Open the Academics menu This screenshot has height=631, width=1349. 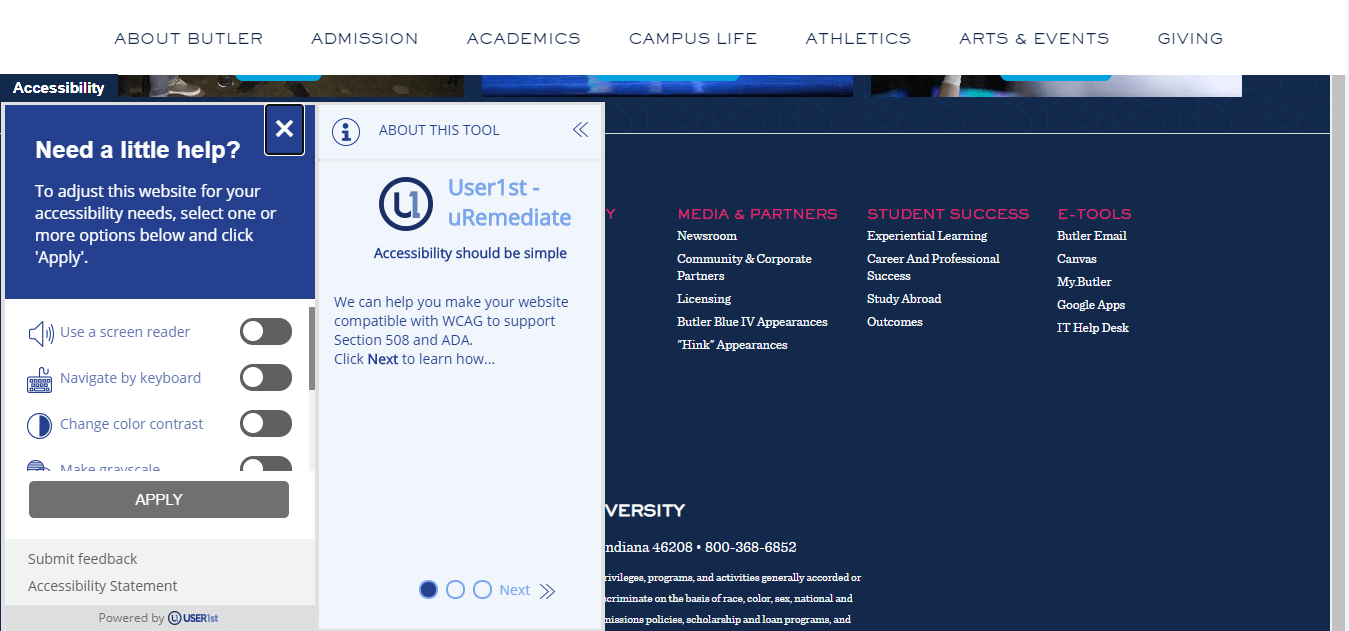pos(524,39)
